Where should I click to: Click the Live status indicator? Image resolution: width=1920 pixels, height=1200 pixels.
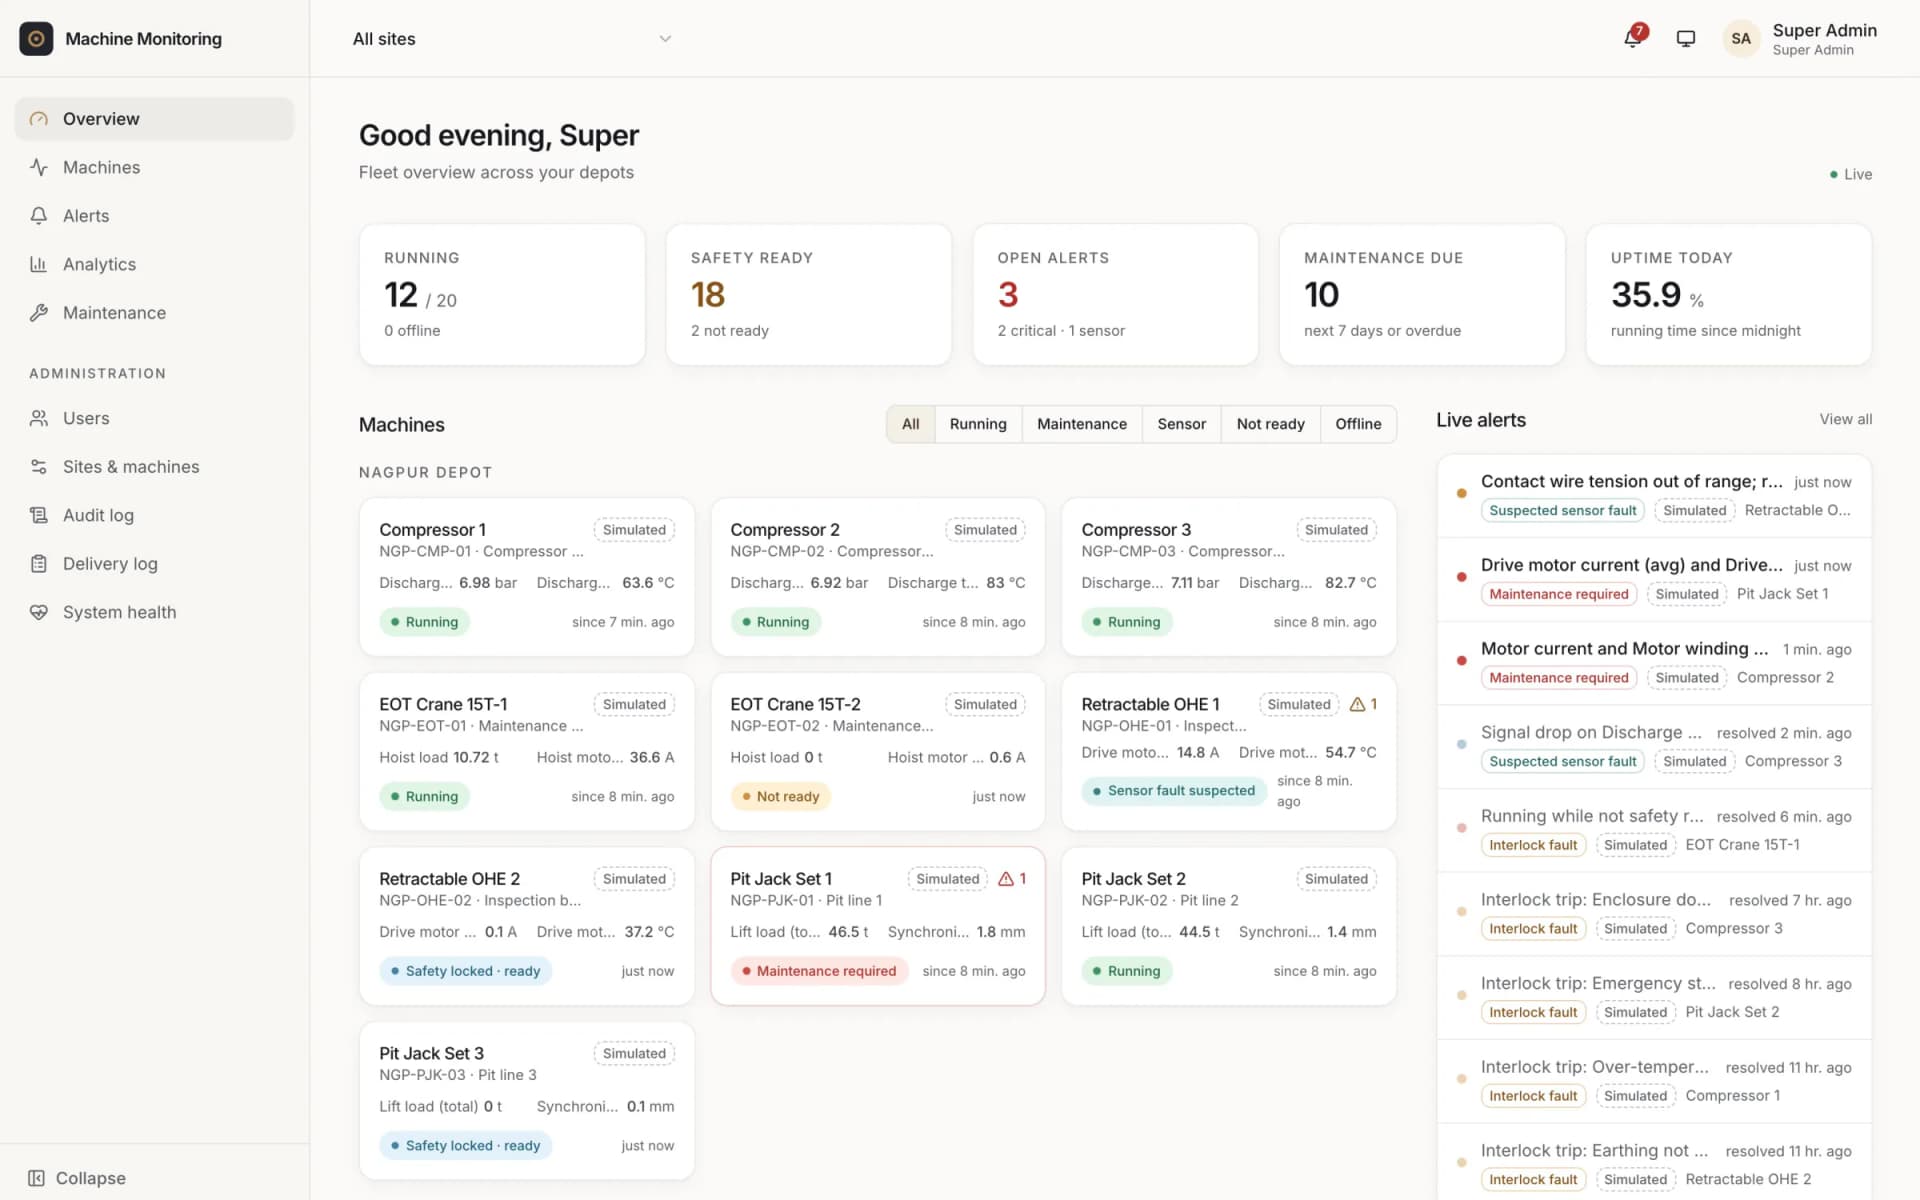point(1851,174)
